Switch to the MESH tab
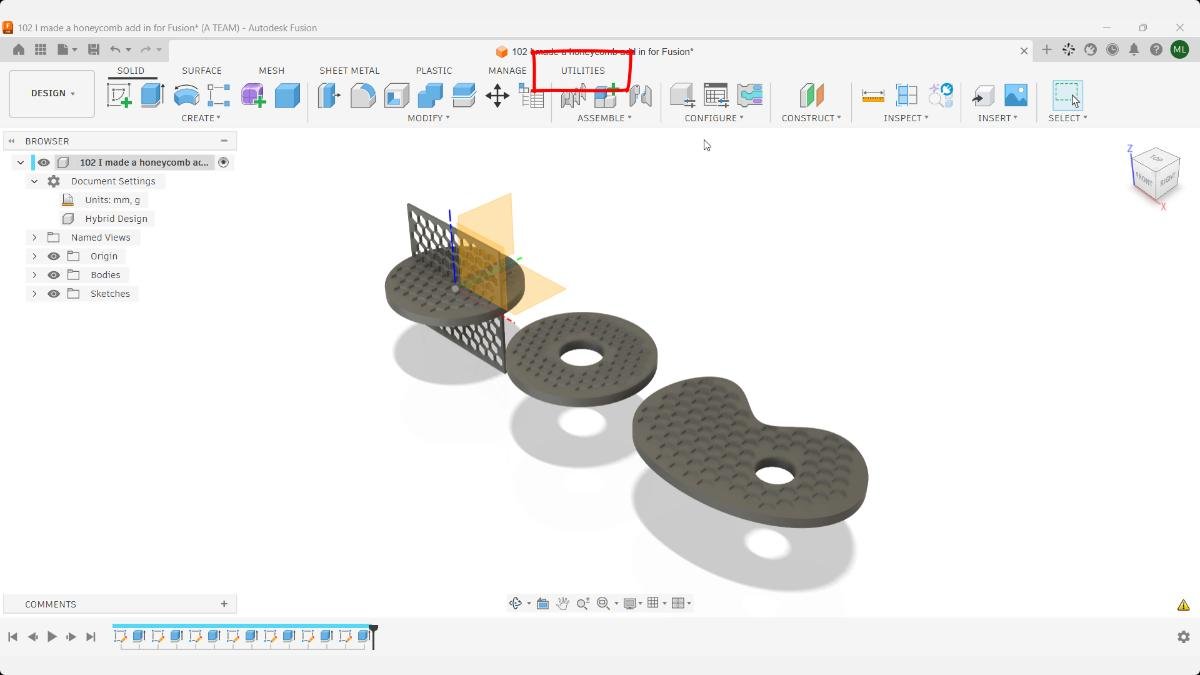 (272, 71)
